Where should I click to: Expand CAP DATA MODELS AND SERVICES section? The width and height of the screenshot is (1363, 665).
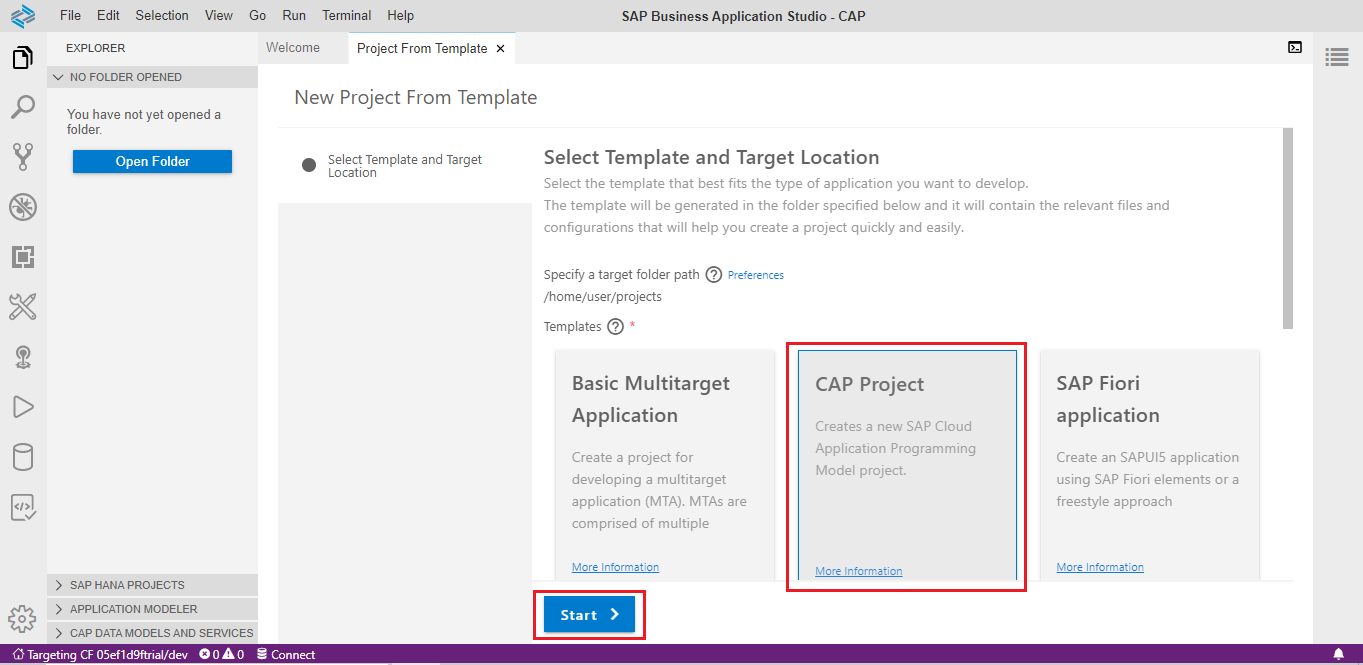pos(161,633)
